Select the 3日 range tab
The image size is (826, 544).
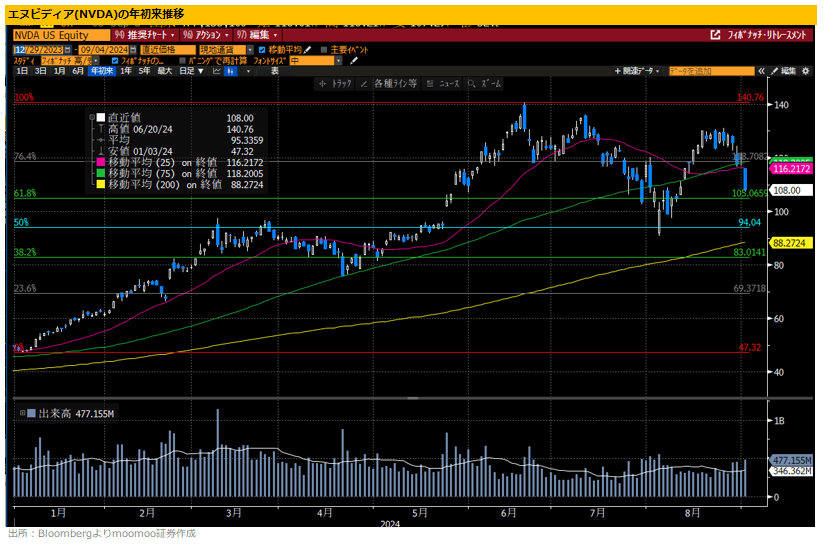41,71
